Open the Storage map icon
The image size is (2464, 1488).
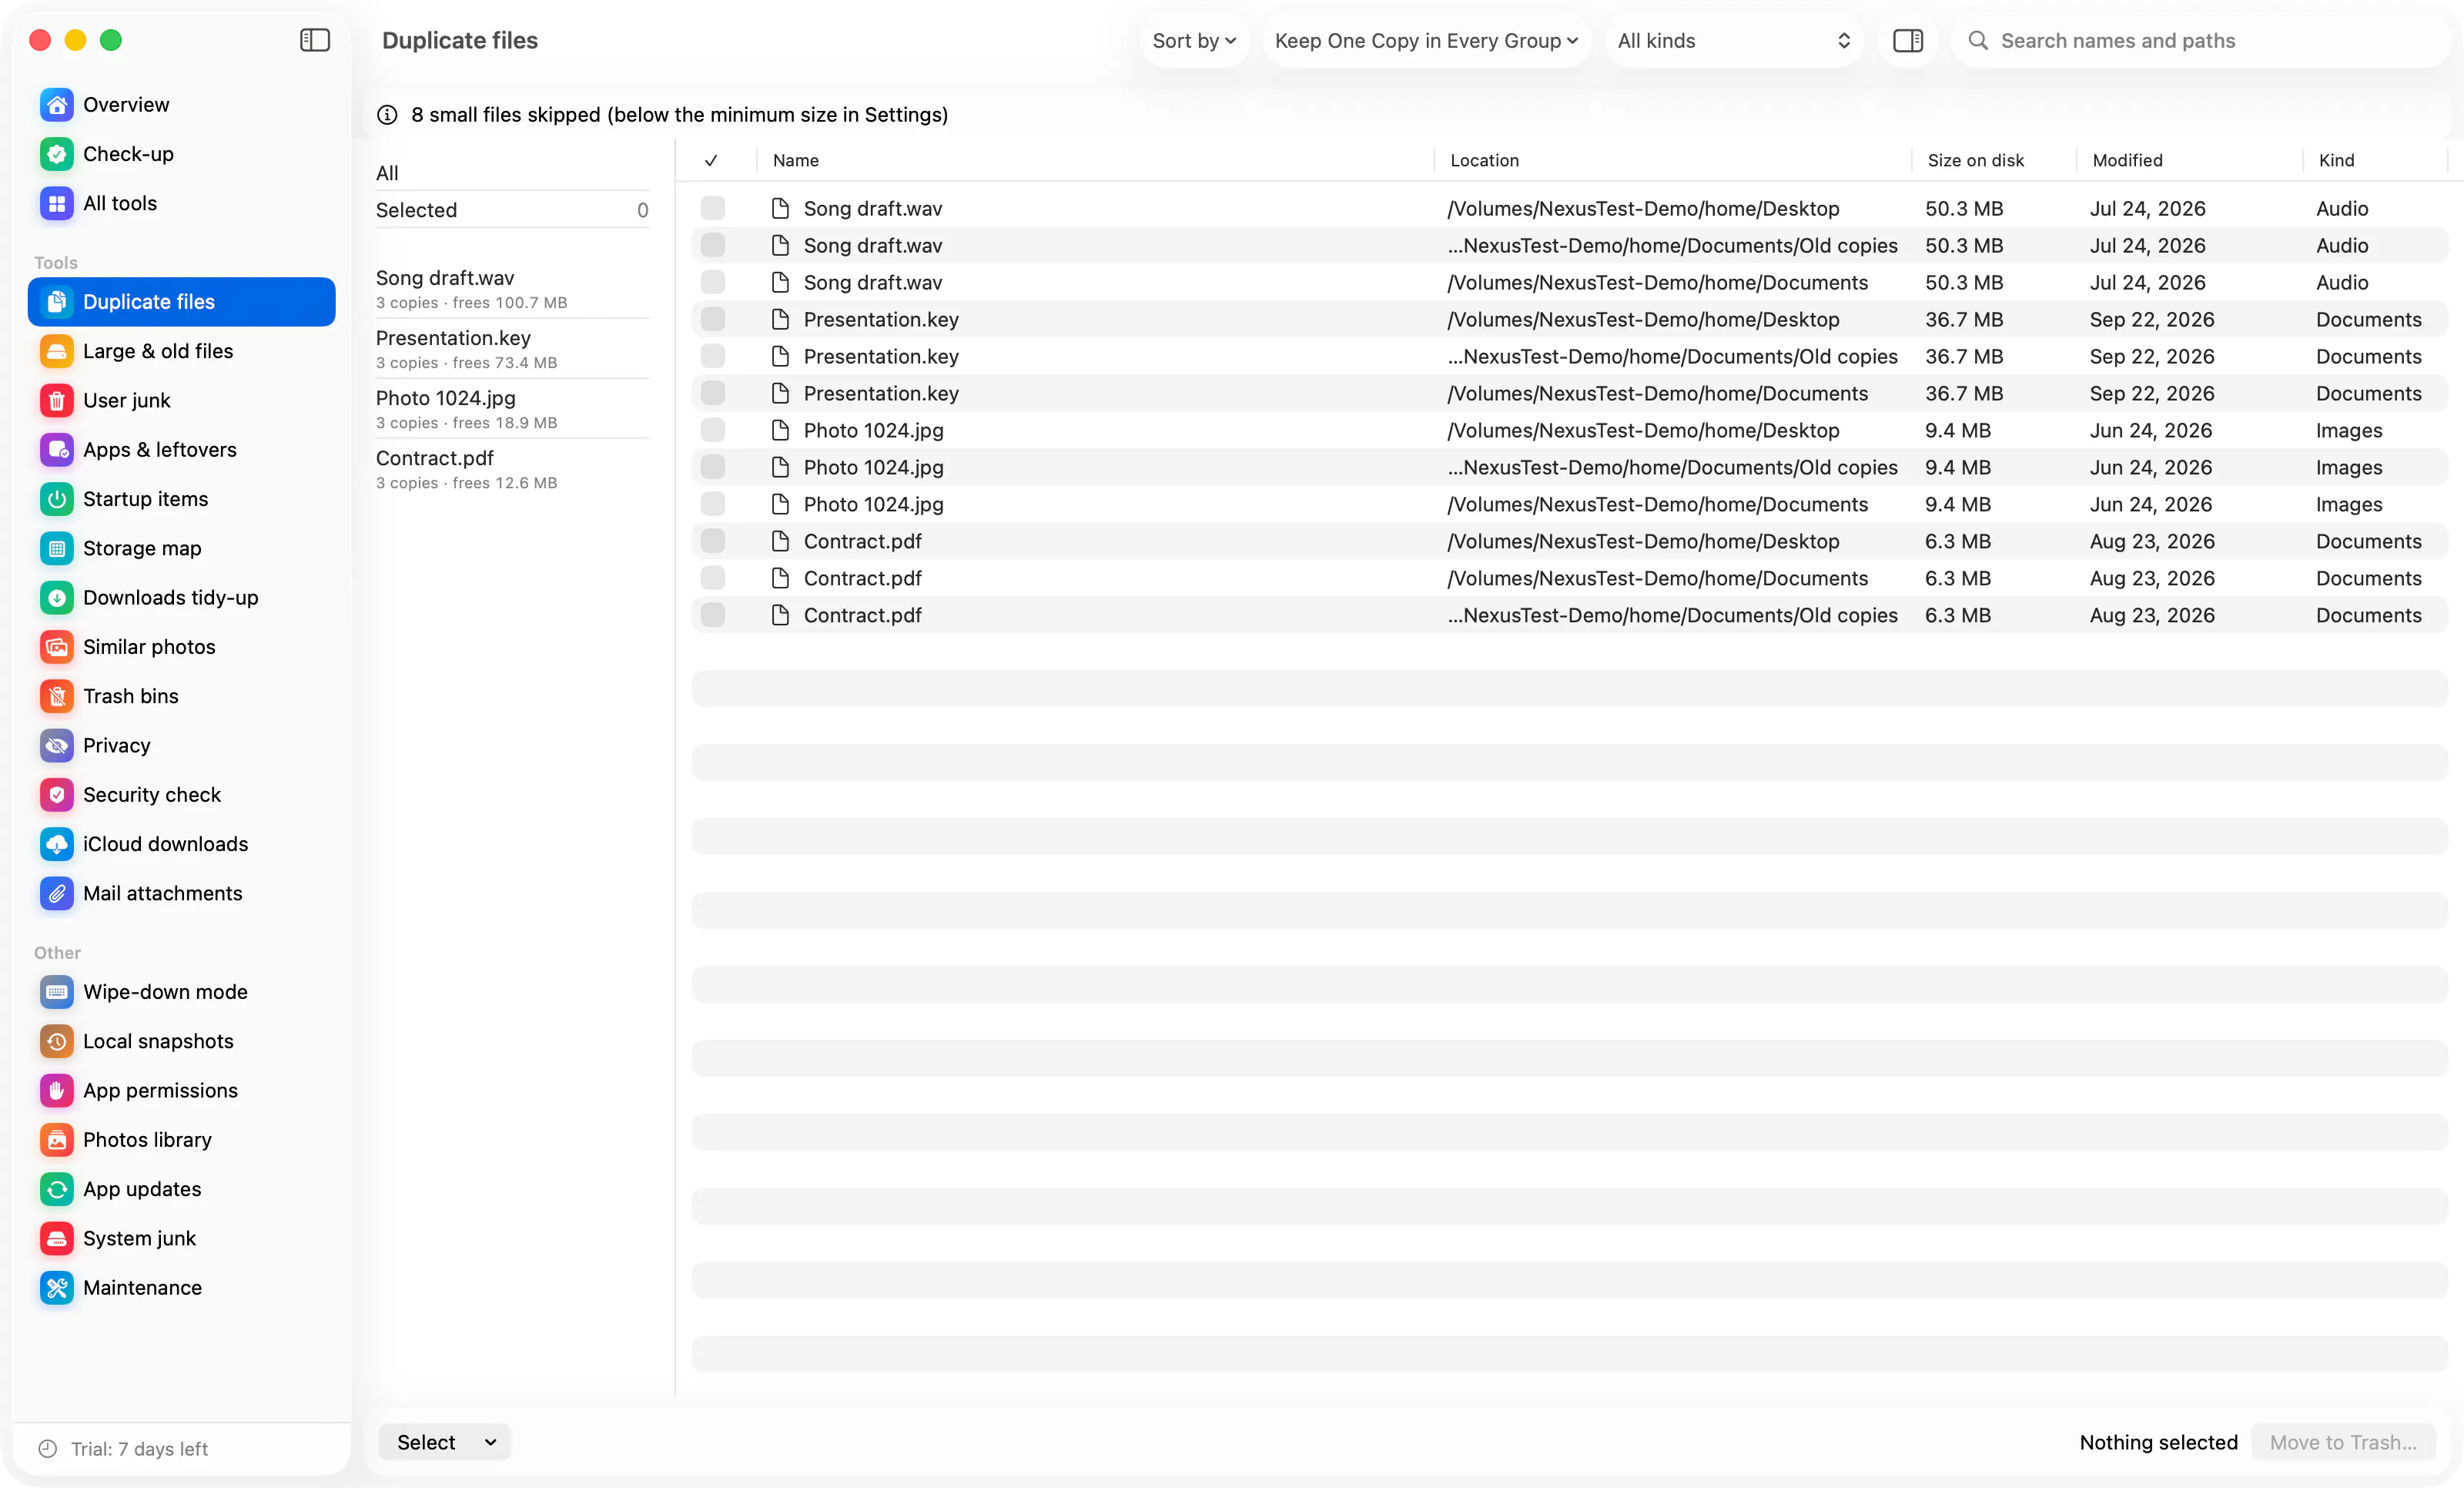click(x=57, y=548)
